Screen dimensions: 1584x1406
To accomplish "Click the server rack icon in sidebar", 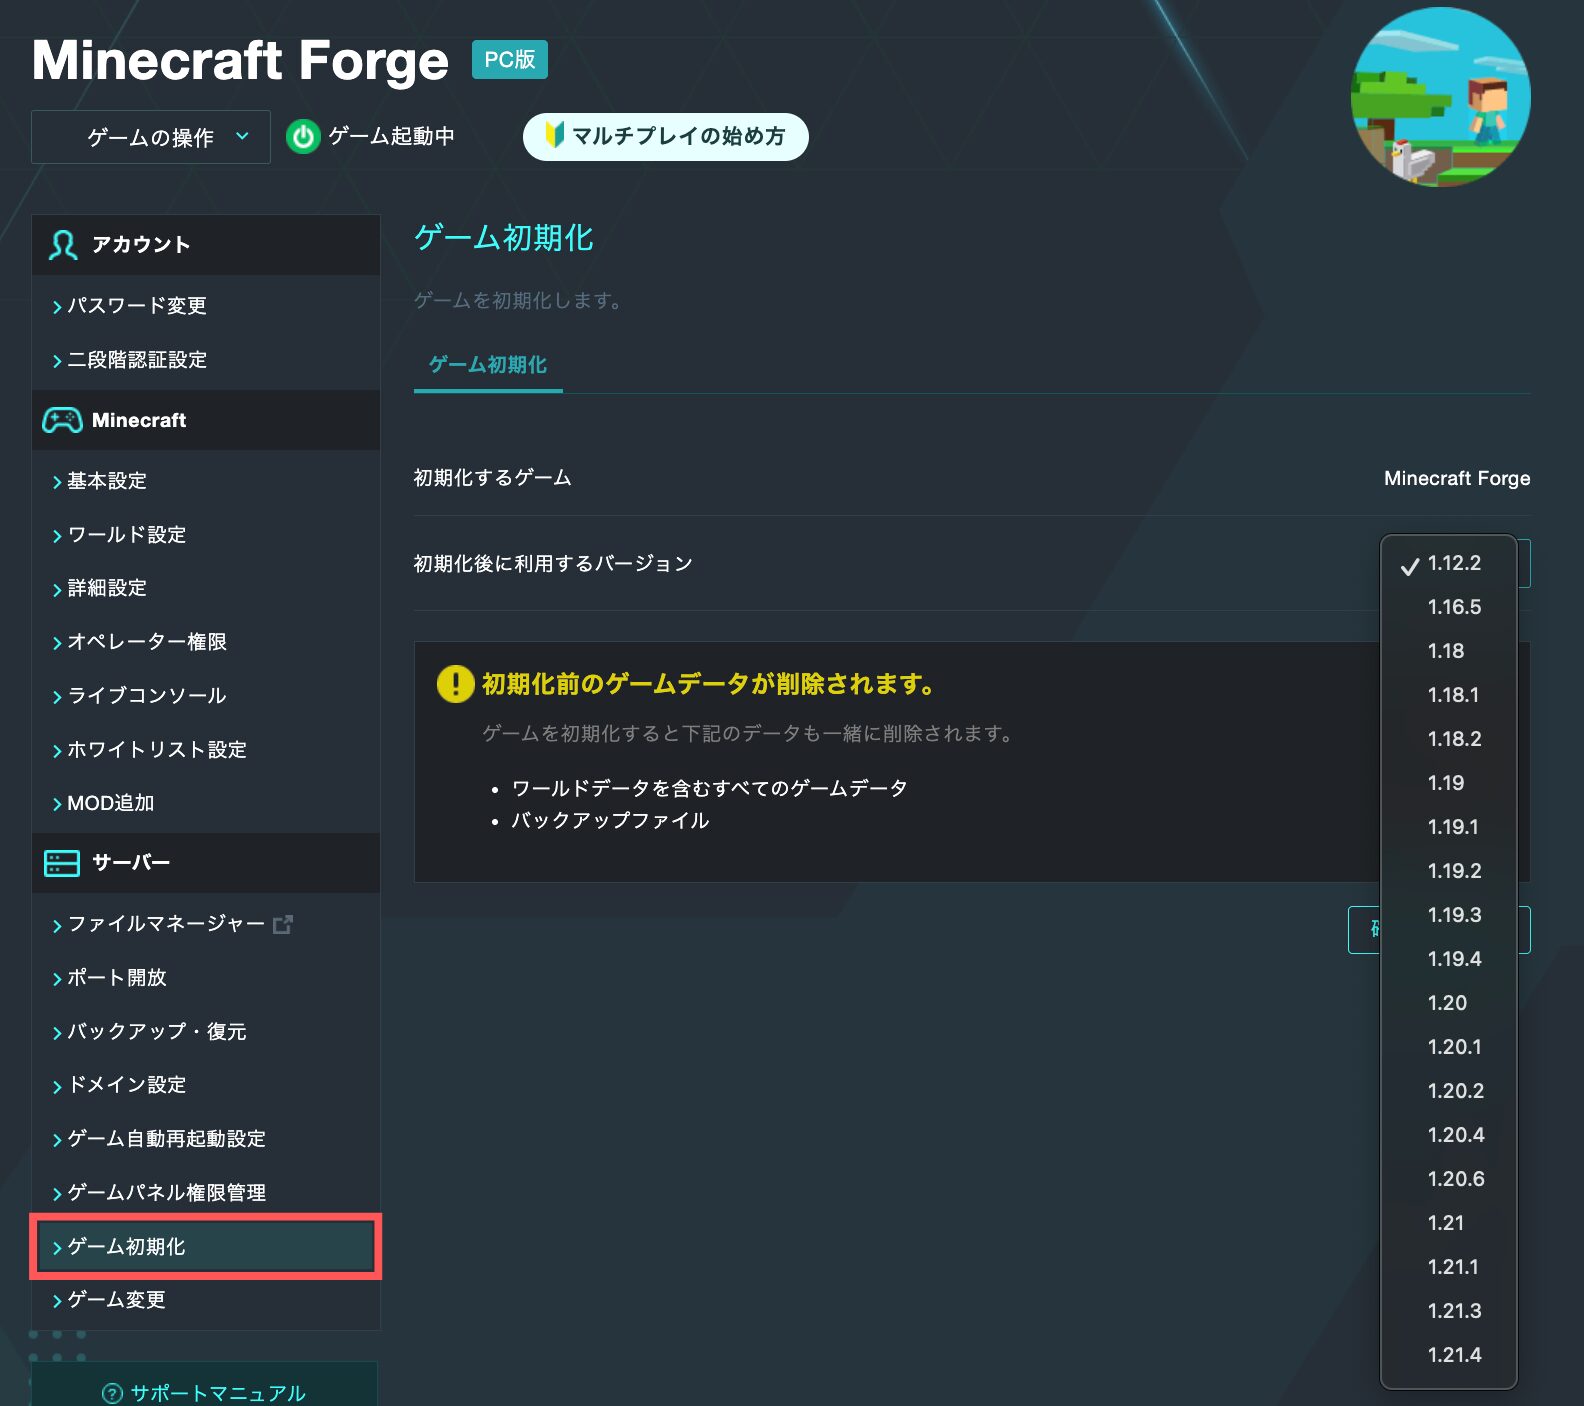I will click(62, 863).
